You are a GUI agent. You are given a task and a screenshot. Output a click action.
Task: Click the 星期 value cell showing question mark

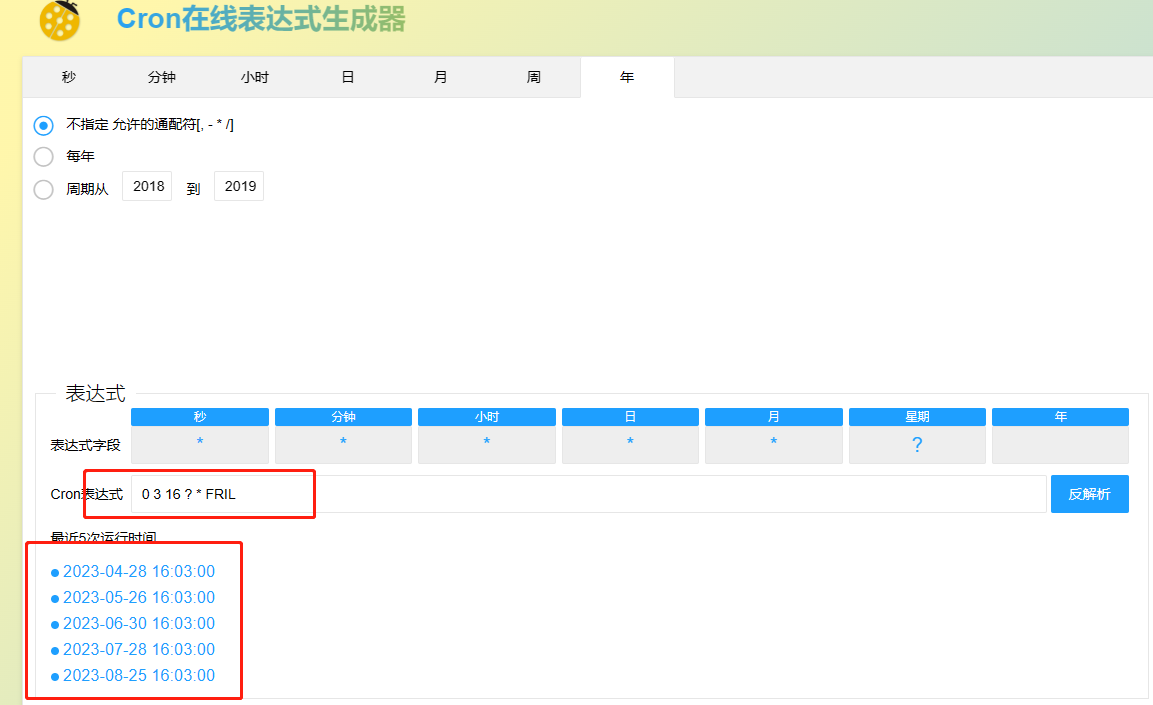click(x=916, y=442)
